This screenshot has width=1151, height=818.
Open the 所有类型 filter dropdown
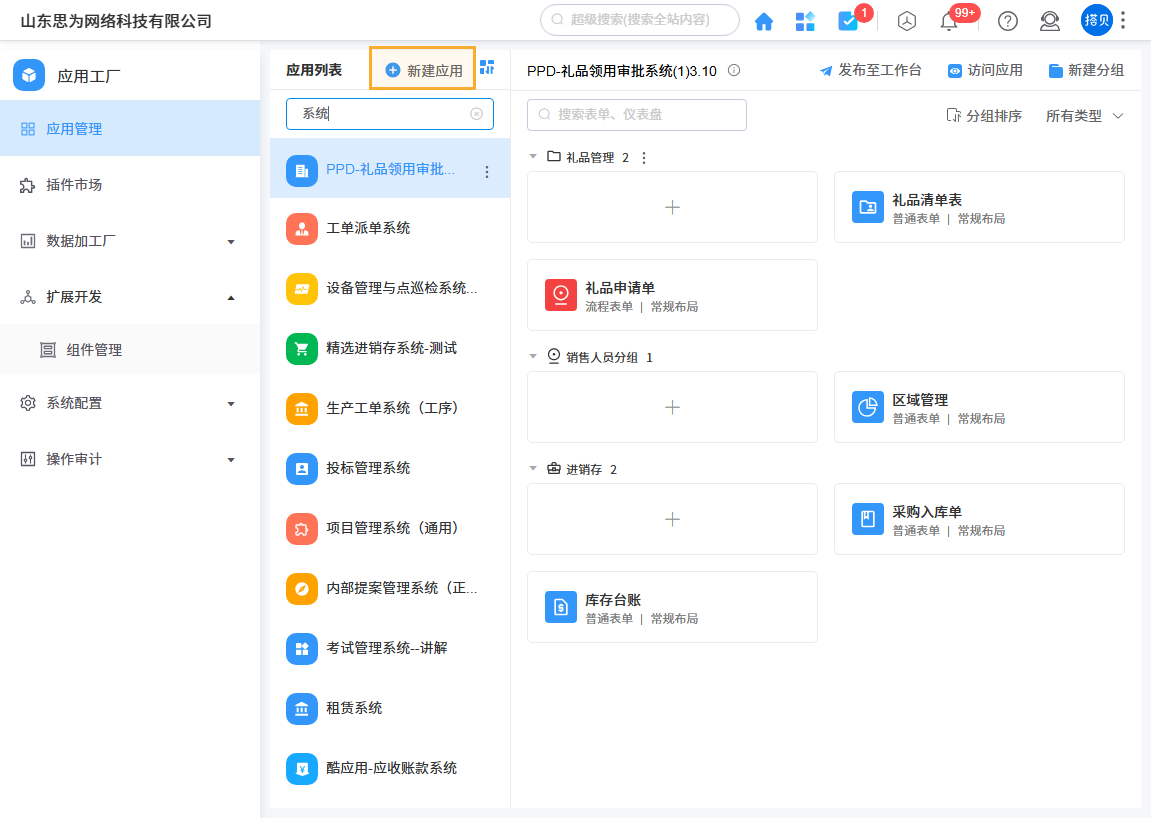pyautogui.click(x=1084, y=115)
